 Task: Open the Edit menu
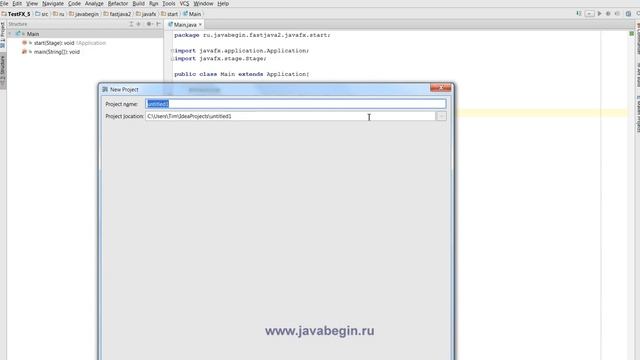coord(17,3)
